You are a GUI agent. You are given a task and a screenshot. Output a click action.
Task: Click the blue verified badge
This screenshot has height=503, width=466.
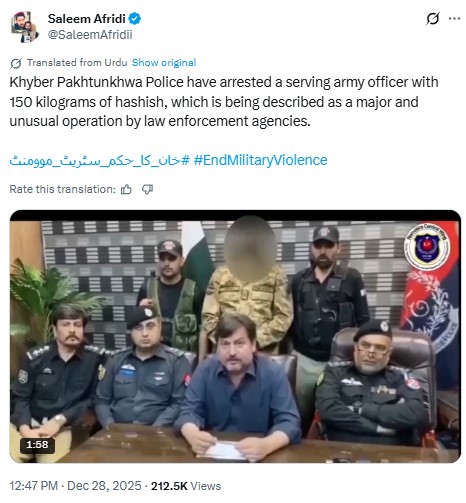click(135, 19)
